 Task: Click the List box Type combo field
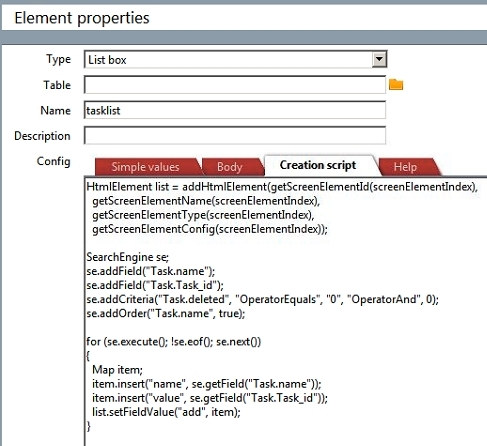pyautogui.click(x=235, y=60)
